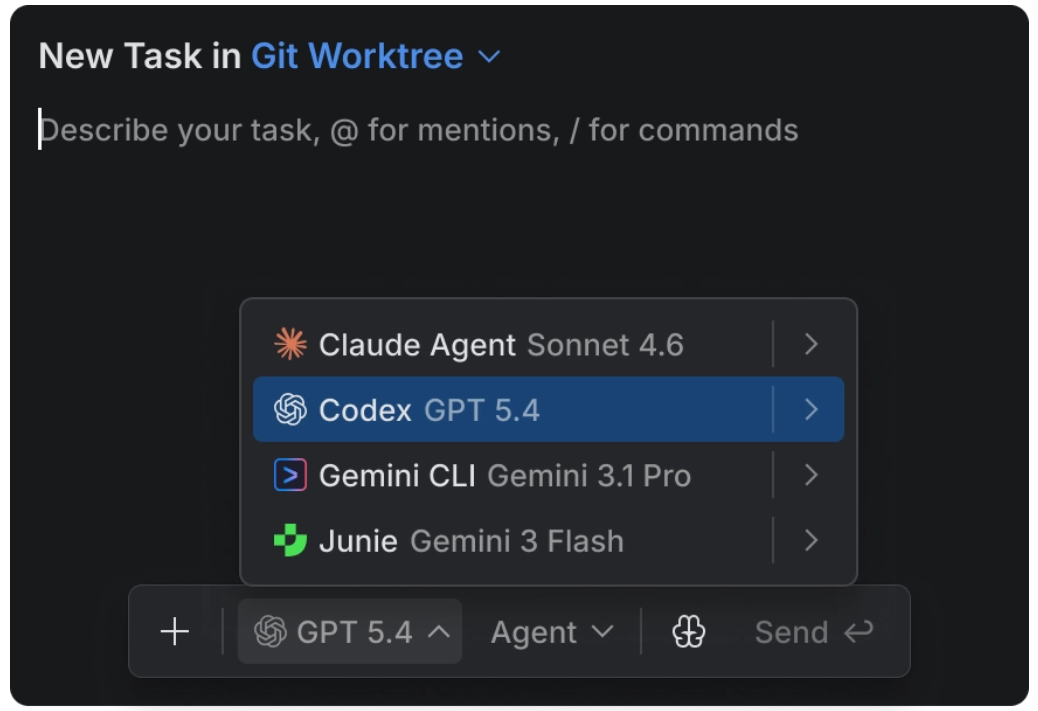Choose Junie Gemini 3 Flash option

pyautogui.click(x=470, y=541)
